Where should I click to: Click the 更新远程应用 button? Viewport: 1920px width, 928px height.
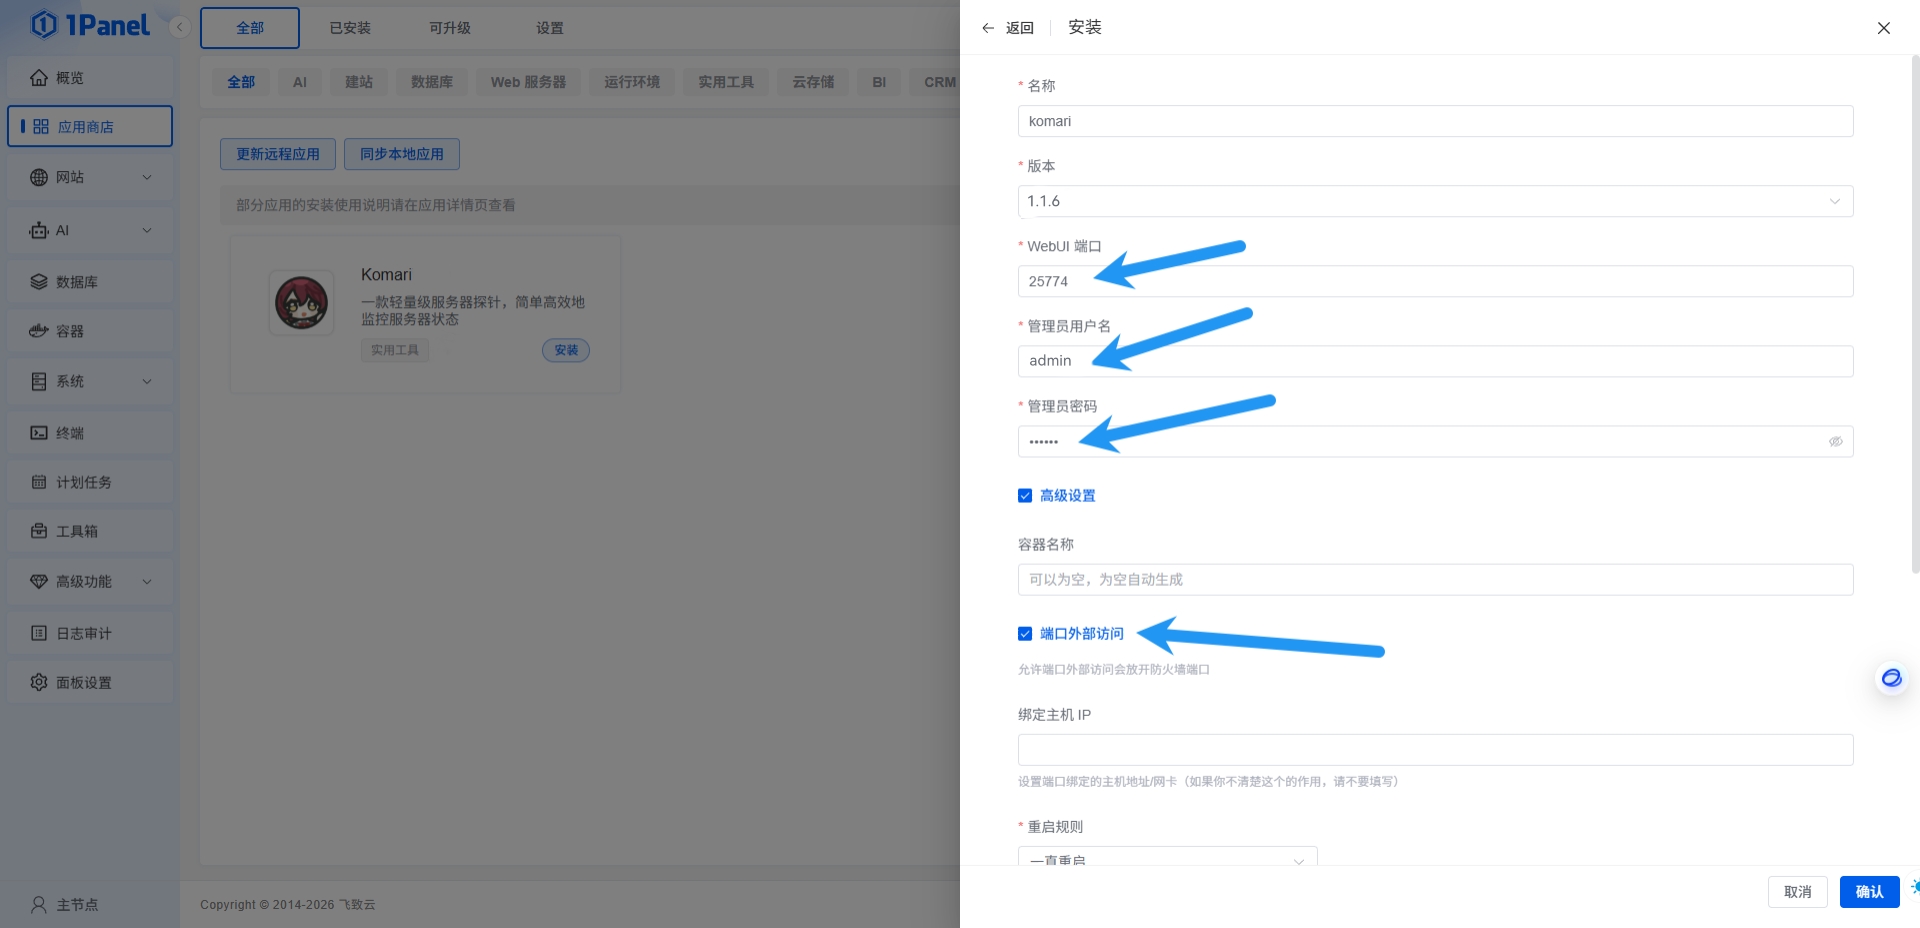[x=277, y=153]
